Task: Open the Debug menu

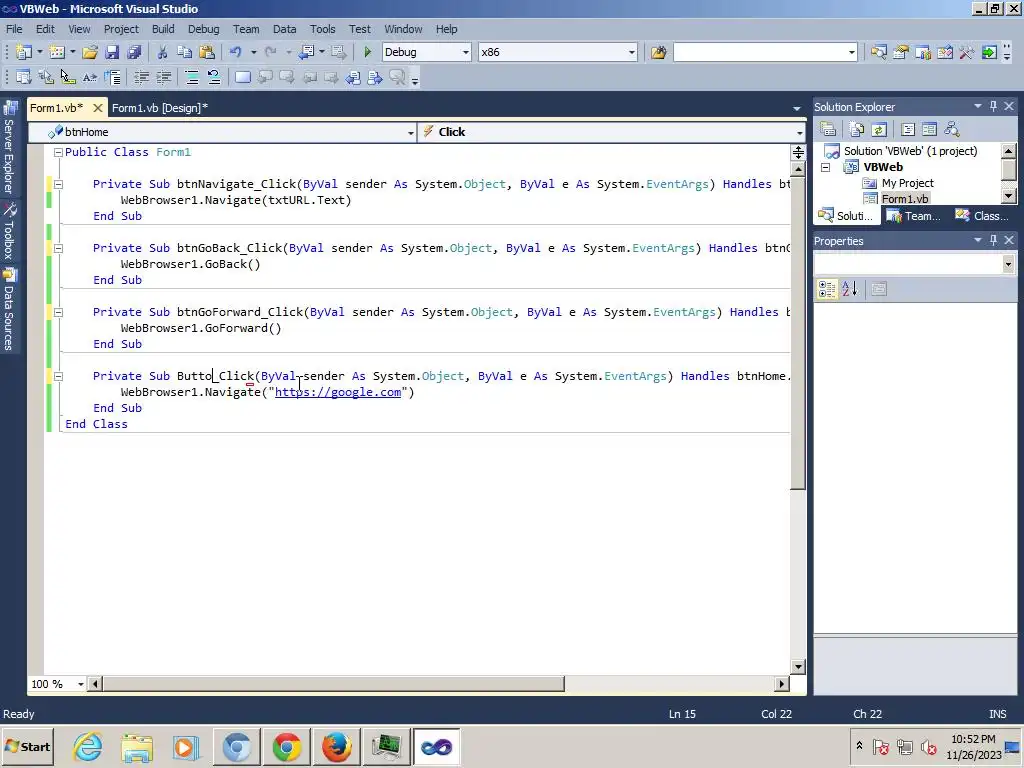Action: tap(203, 29)
